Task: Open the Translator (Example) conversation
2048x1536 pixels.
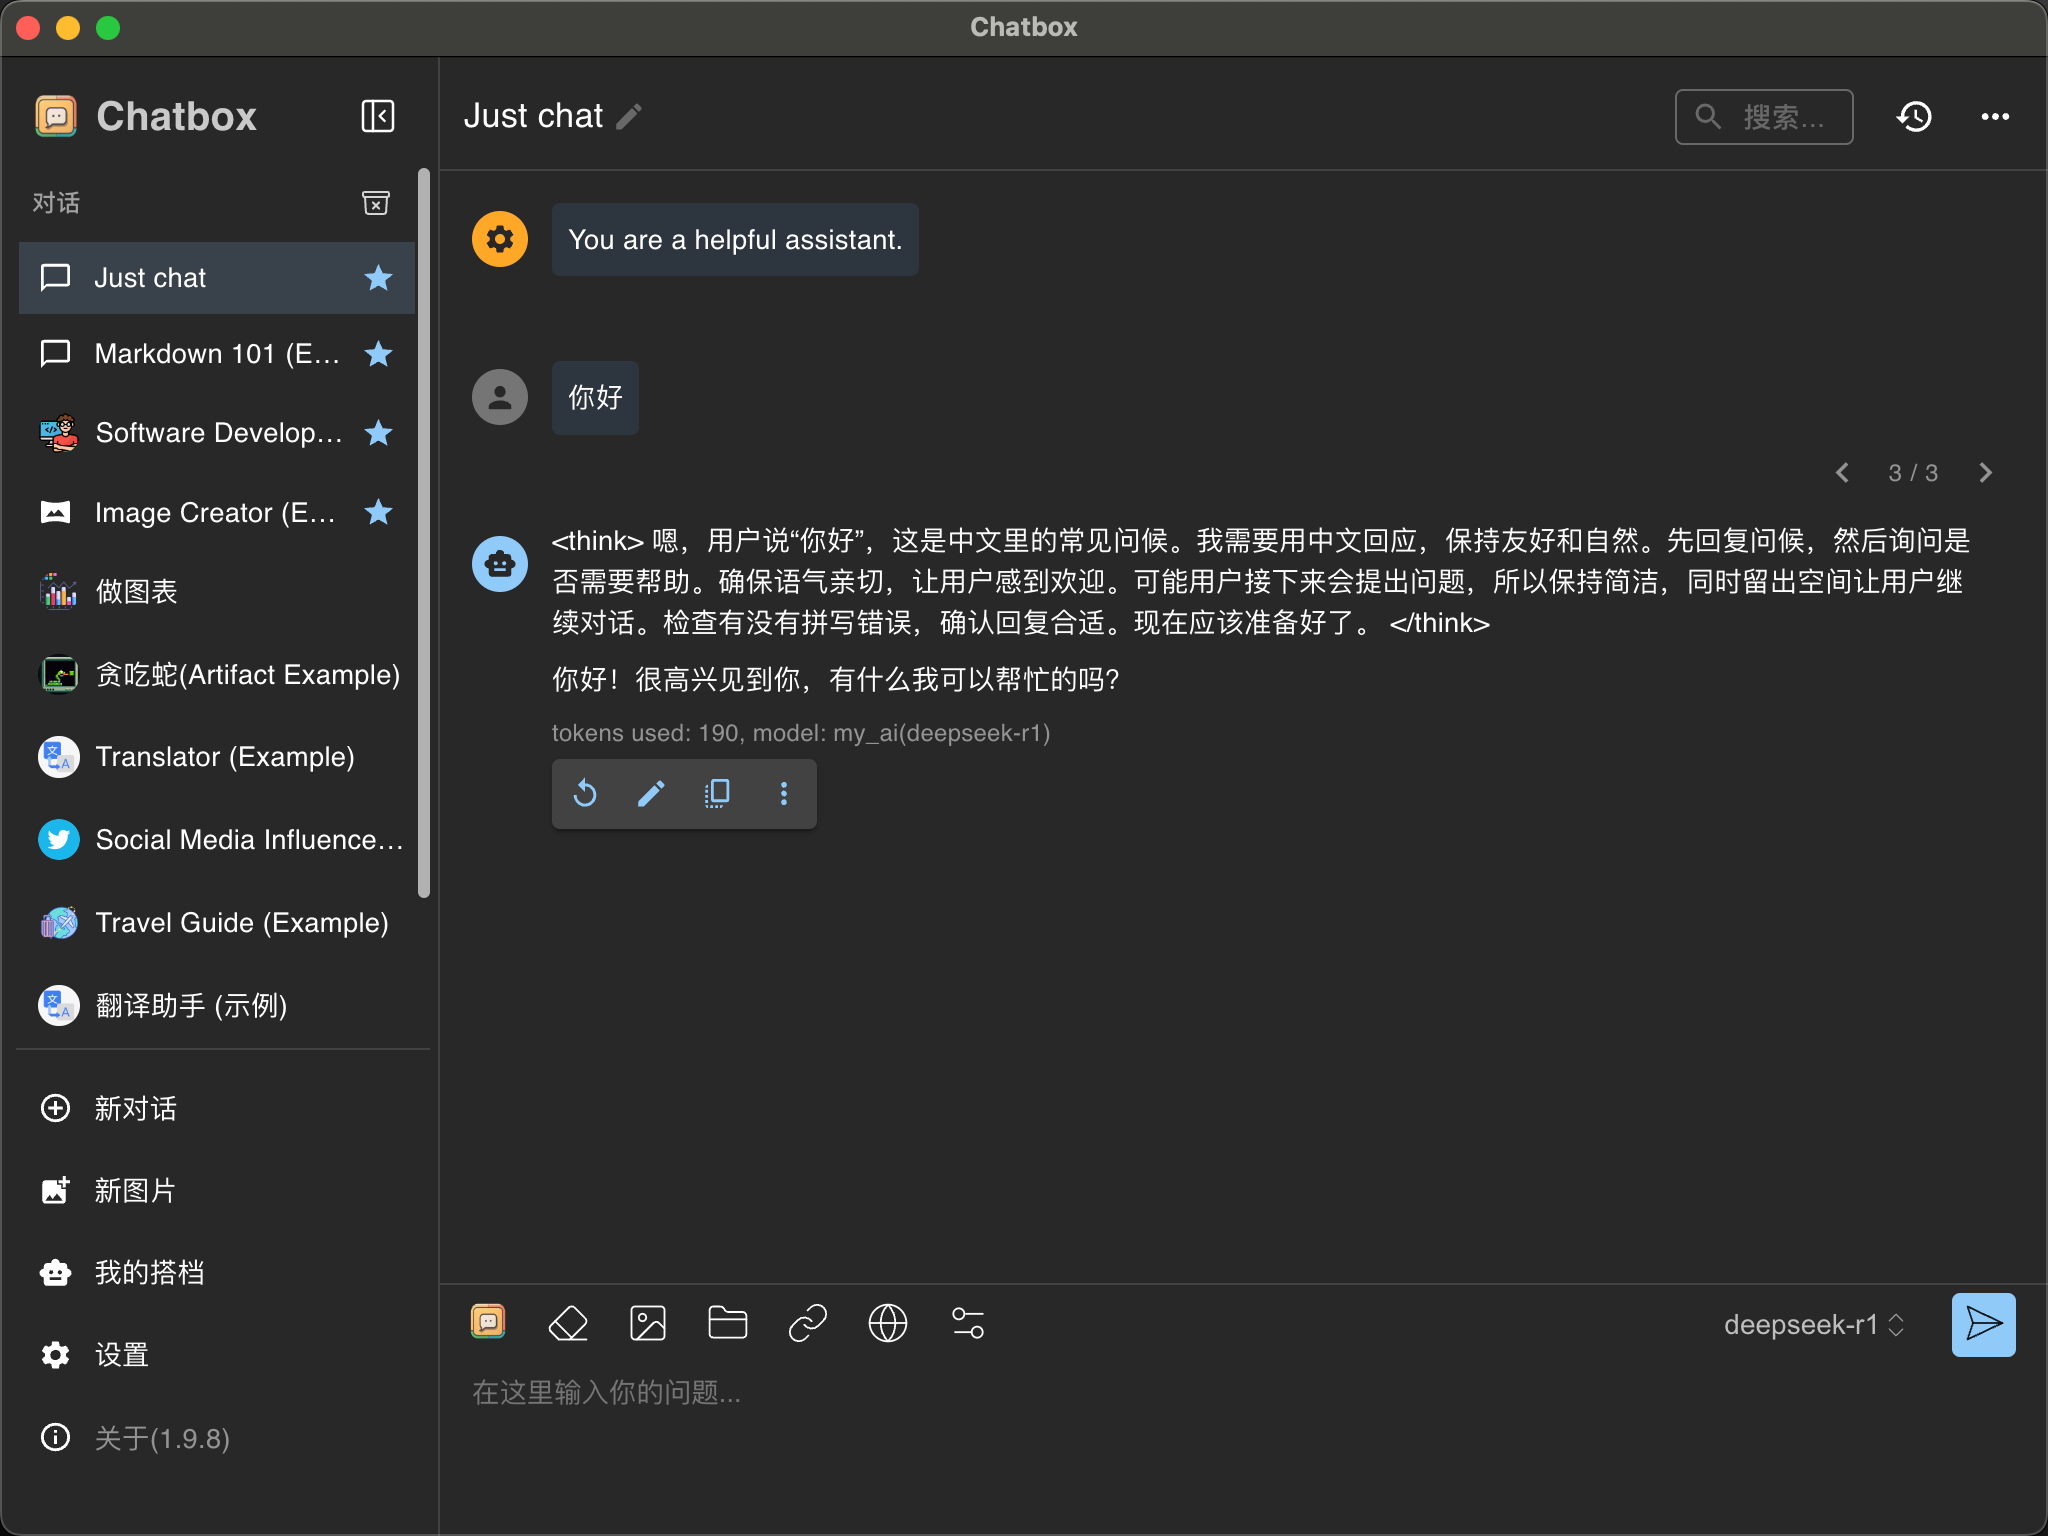Action: pos(224,757)
